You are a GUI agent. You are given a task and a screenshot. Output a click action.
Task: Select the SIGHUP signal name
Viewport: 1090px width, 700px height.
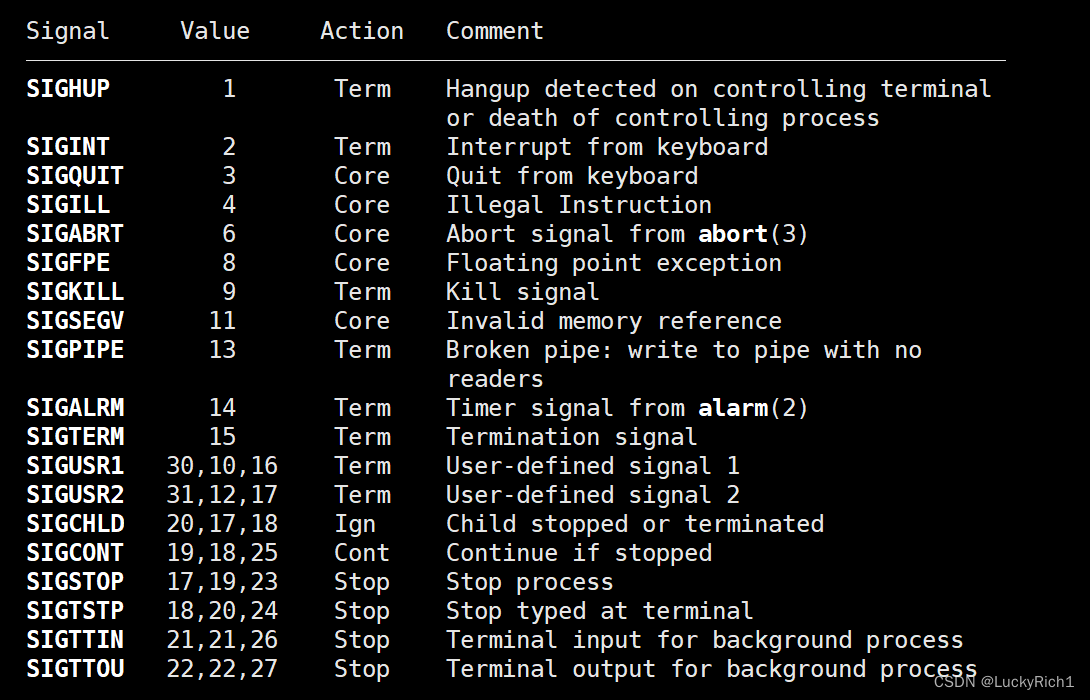(68, 89)
